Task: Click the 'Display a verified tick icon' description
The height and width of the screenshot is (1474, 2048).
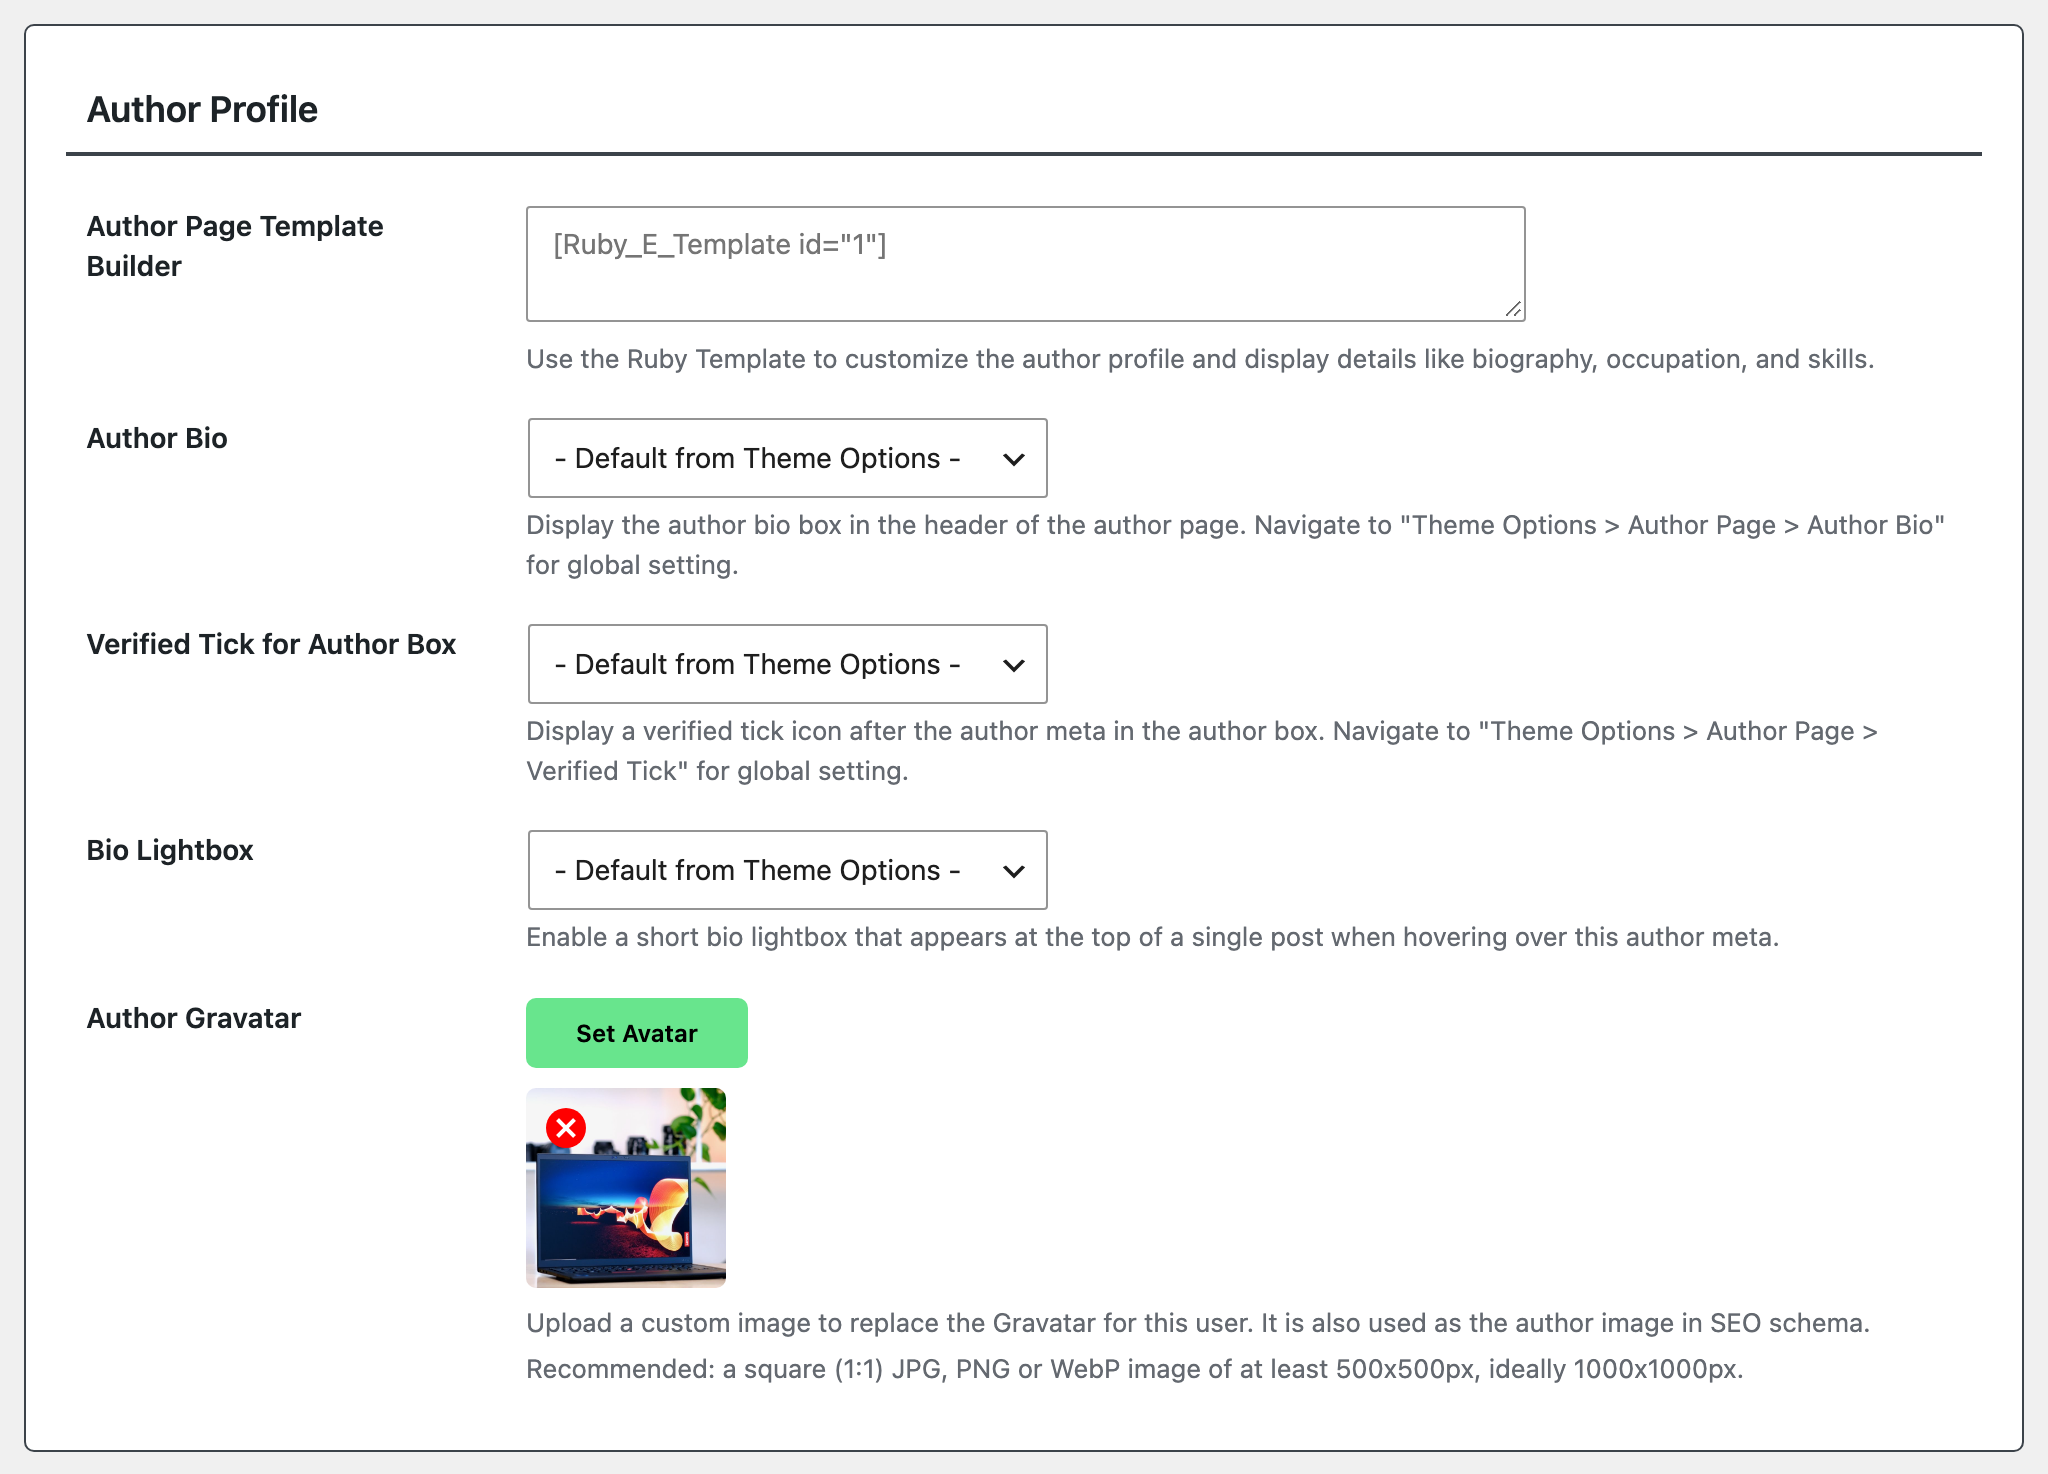Action: (x=1202, y=751)
